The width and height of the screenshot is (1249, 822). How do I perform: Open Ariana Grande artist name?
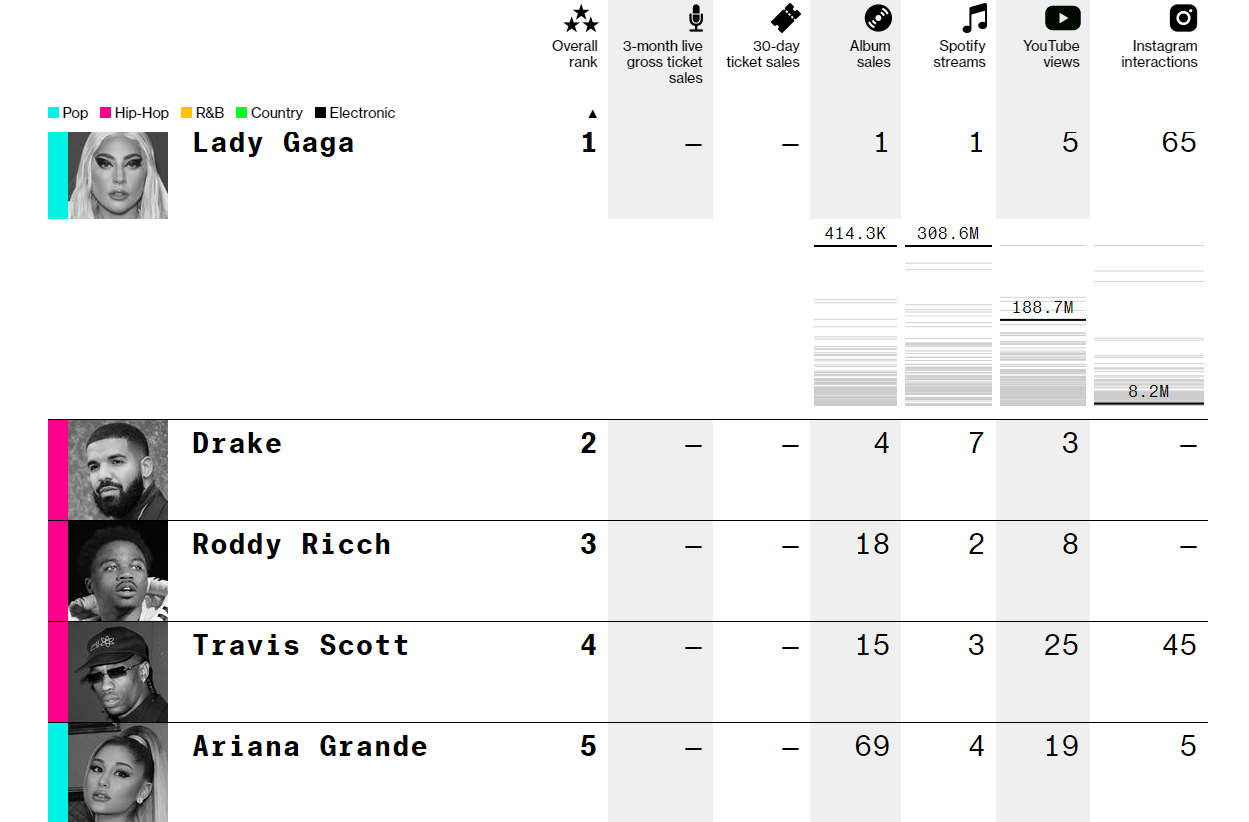[310, 746]
